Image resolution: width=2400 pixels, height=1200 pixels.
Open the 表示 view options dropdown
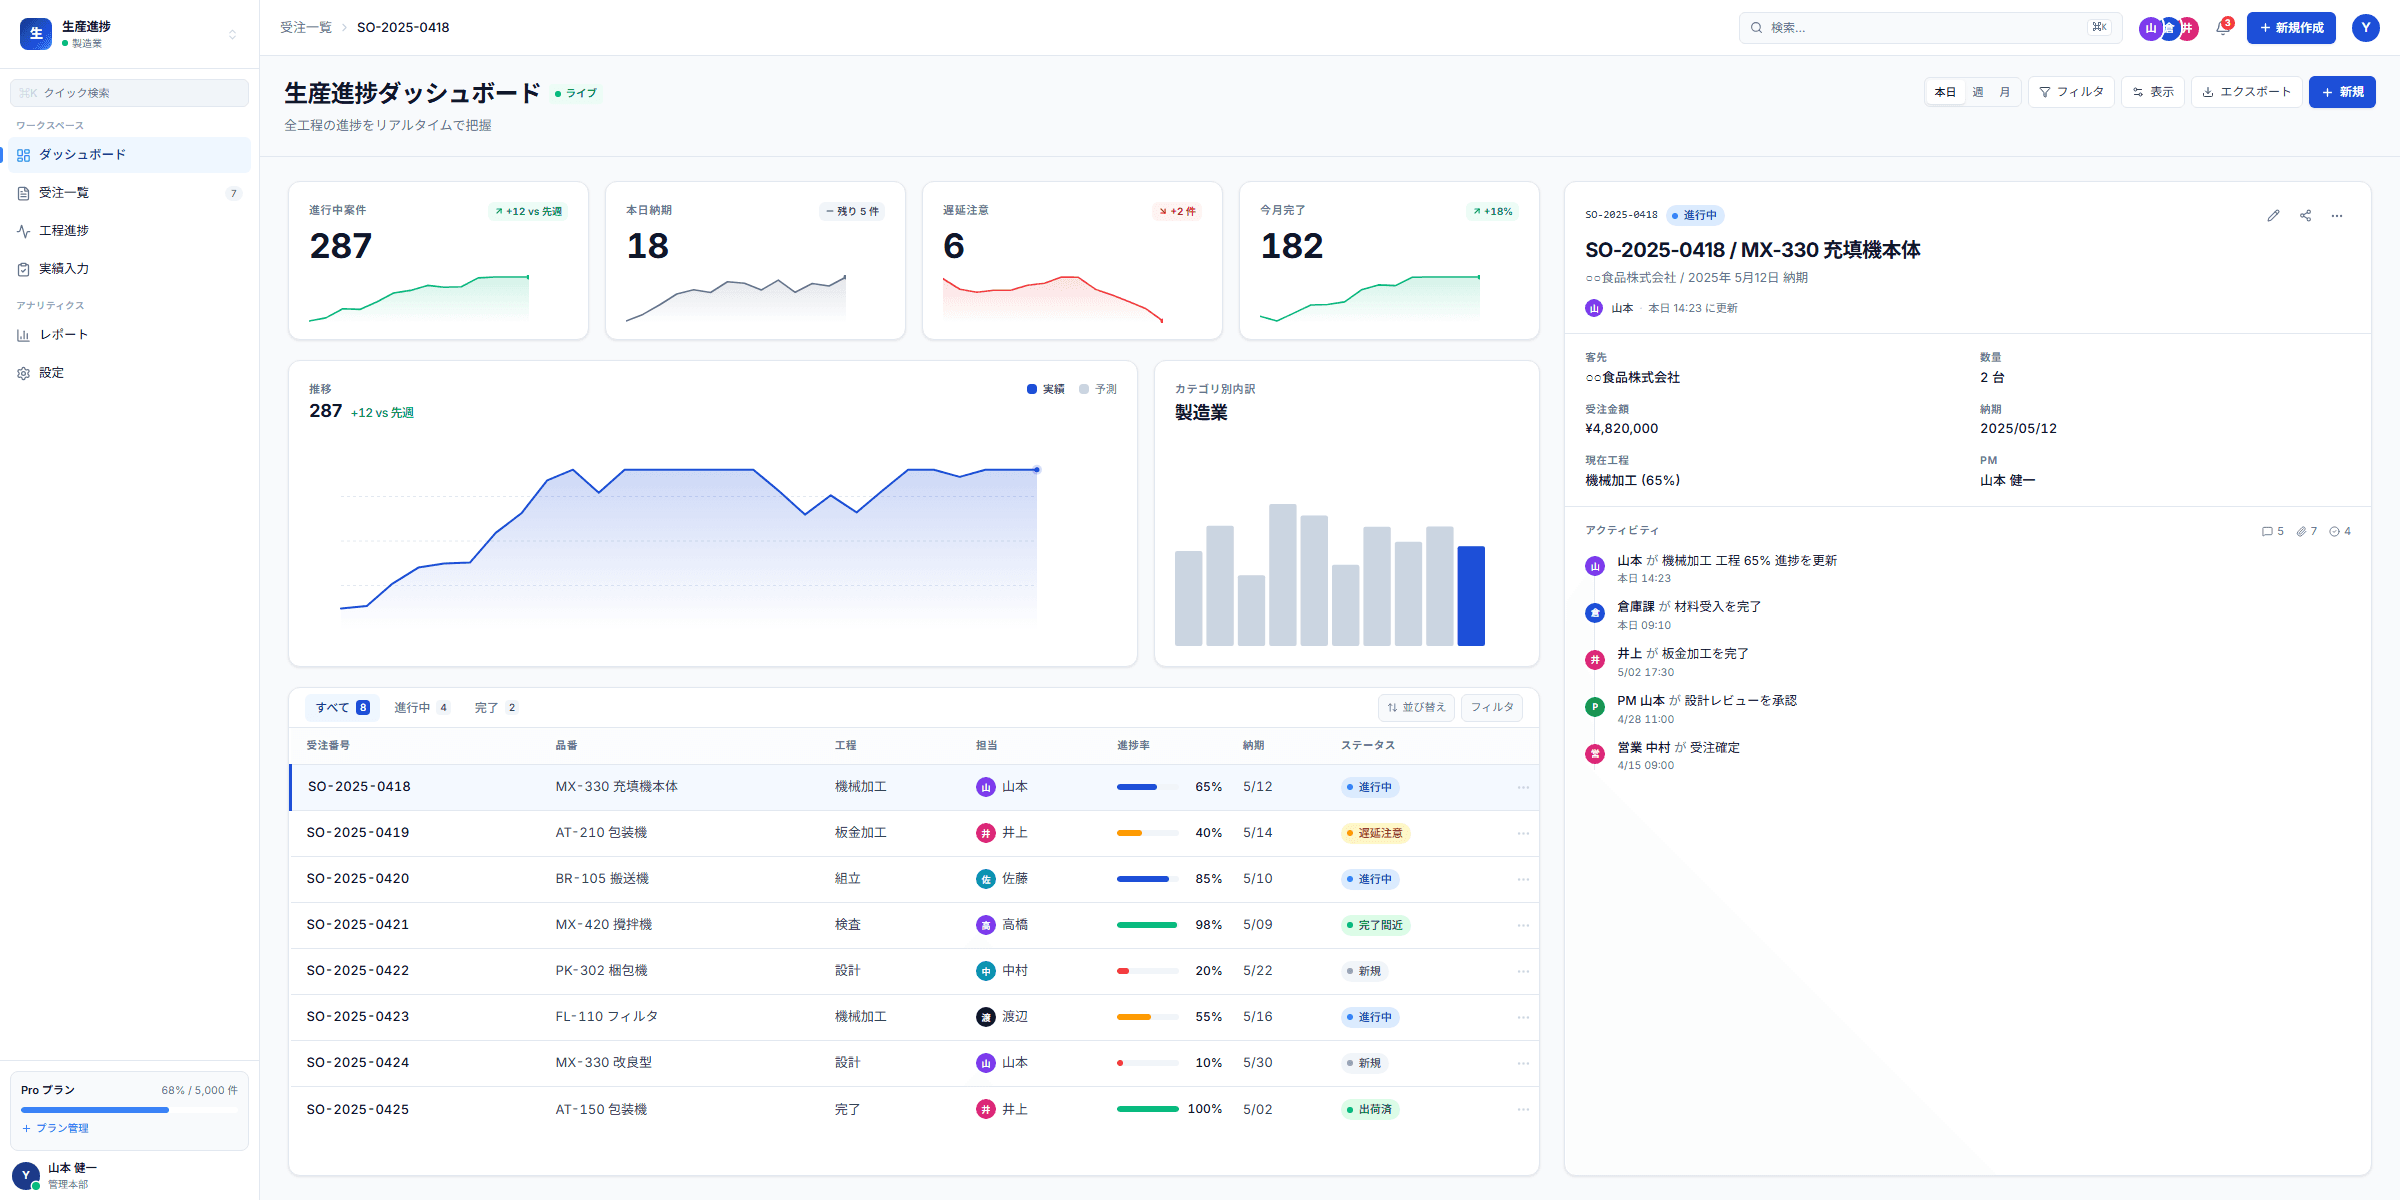(x=2153, y=92)
